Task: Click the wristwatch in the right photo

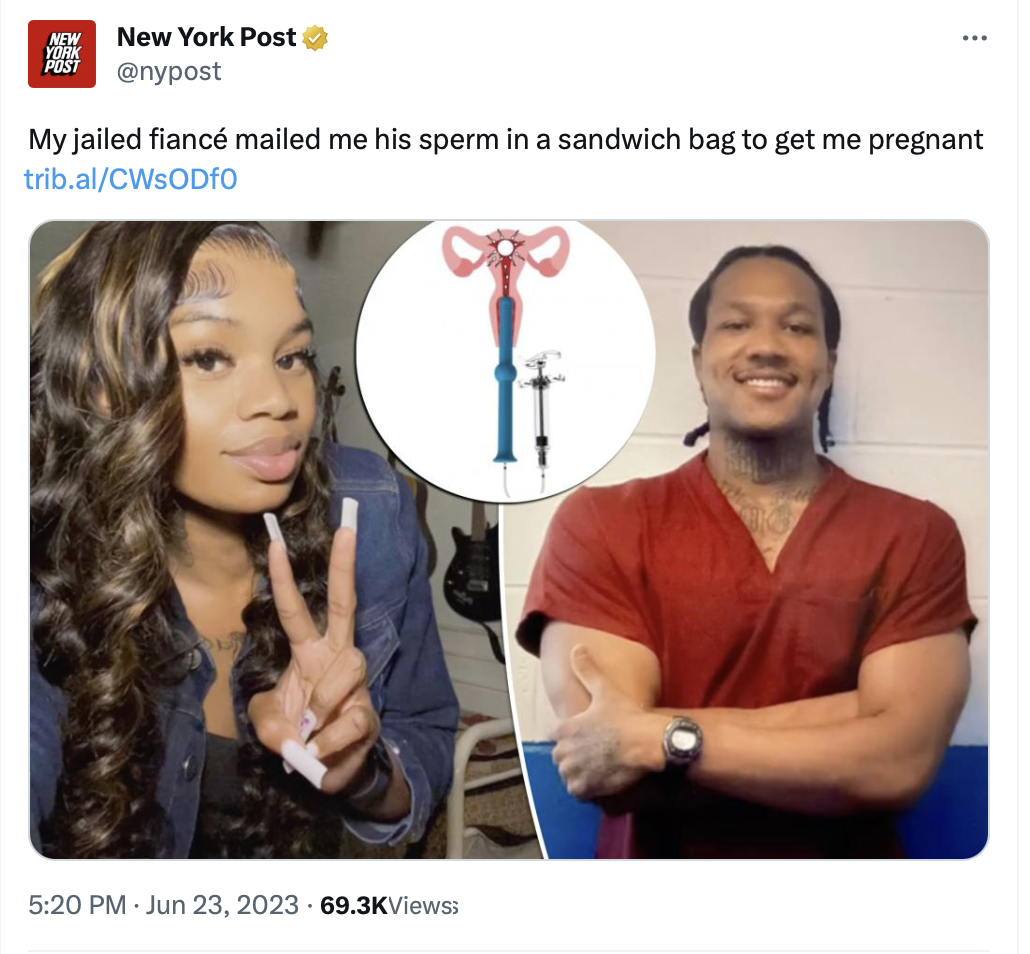Action: (682, 741)
